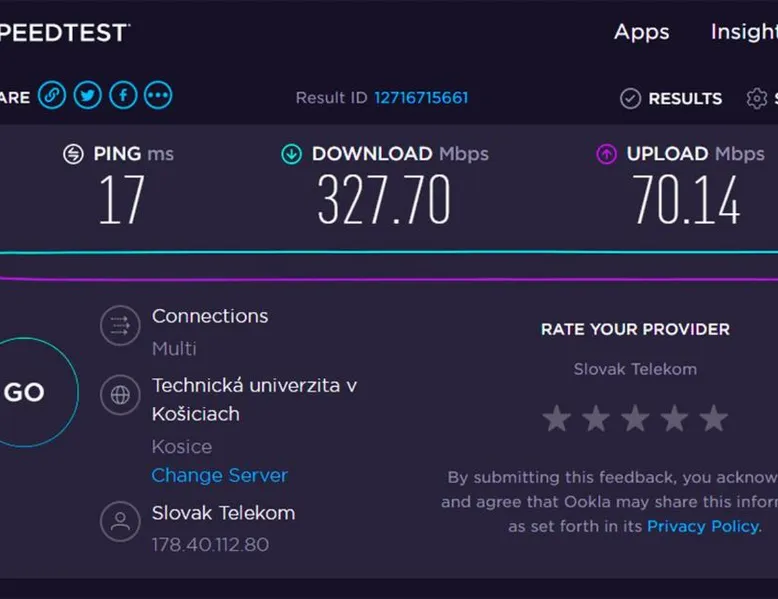Start a new test with GO
Viewport: 778px width, 599px height.
pyautogui.click(x=24, y=392)
